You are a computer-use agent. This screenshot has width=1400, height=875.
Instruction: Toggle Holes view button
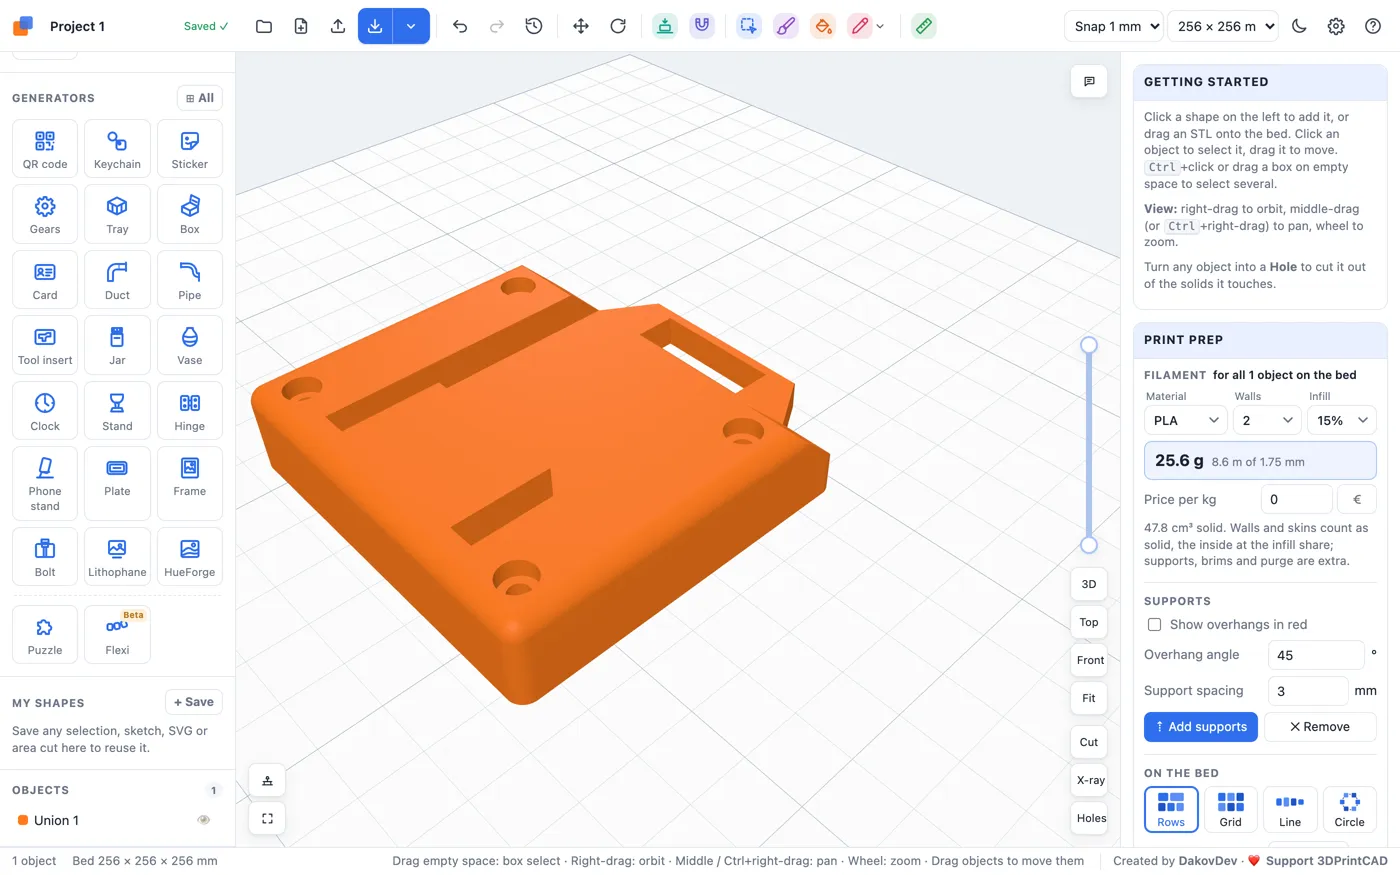pyautogui.click(x=1090, y=818)
